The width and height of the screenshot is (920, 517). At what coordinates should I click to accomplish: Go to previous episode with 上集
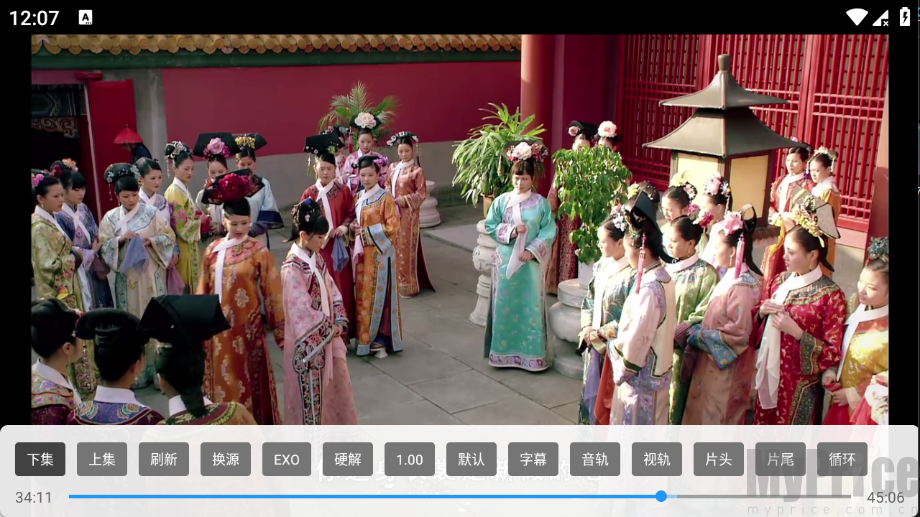click(x=102, y=459)
